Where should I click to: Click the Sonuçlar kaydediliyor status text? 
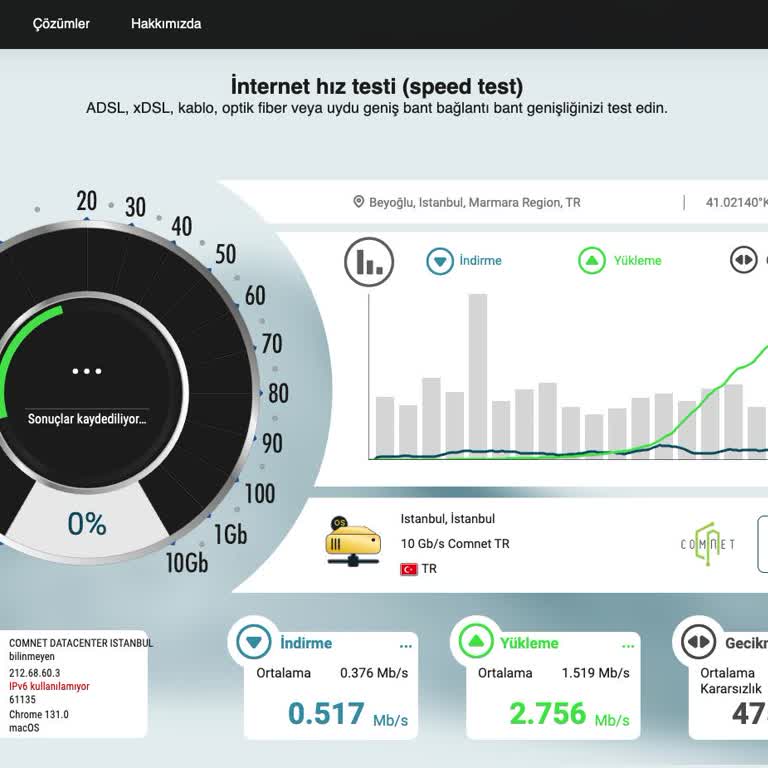point(87,419)
